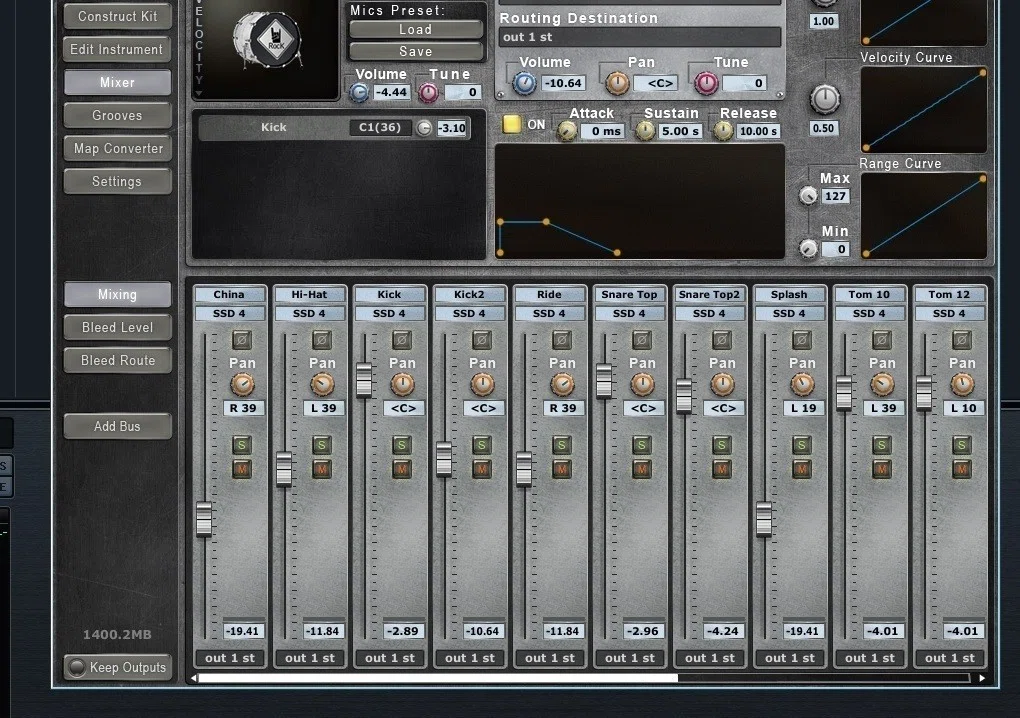
Task: Click the Add Bus button
Action: [x=118, y=427]
